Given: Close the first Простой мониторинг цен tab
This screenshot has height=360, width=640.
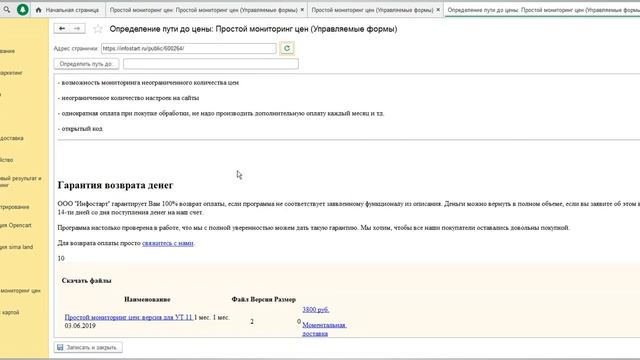Looking at the screenshot, I should [302, 9].
